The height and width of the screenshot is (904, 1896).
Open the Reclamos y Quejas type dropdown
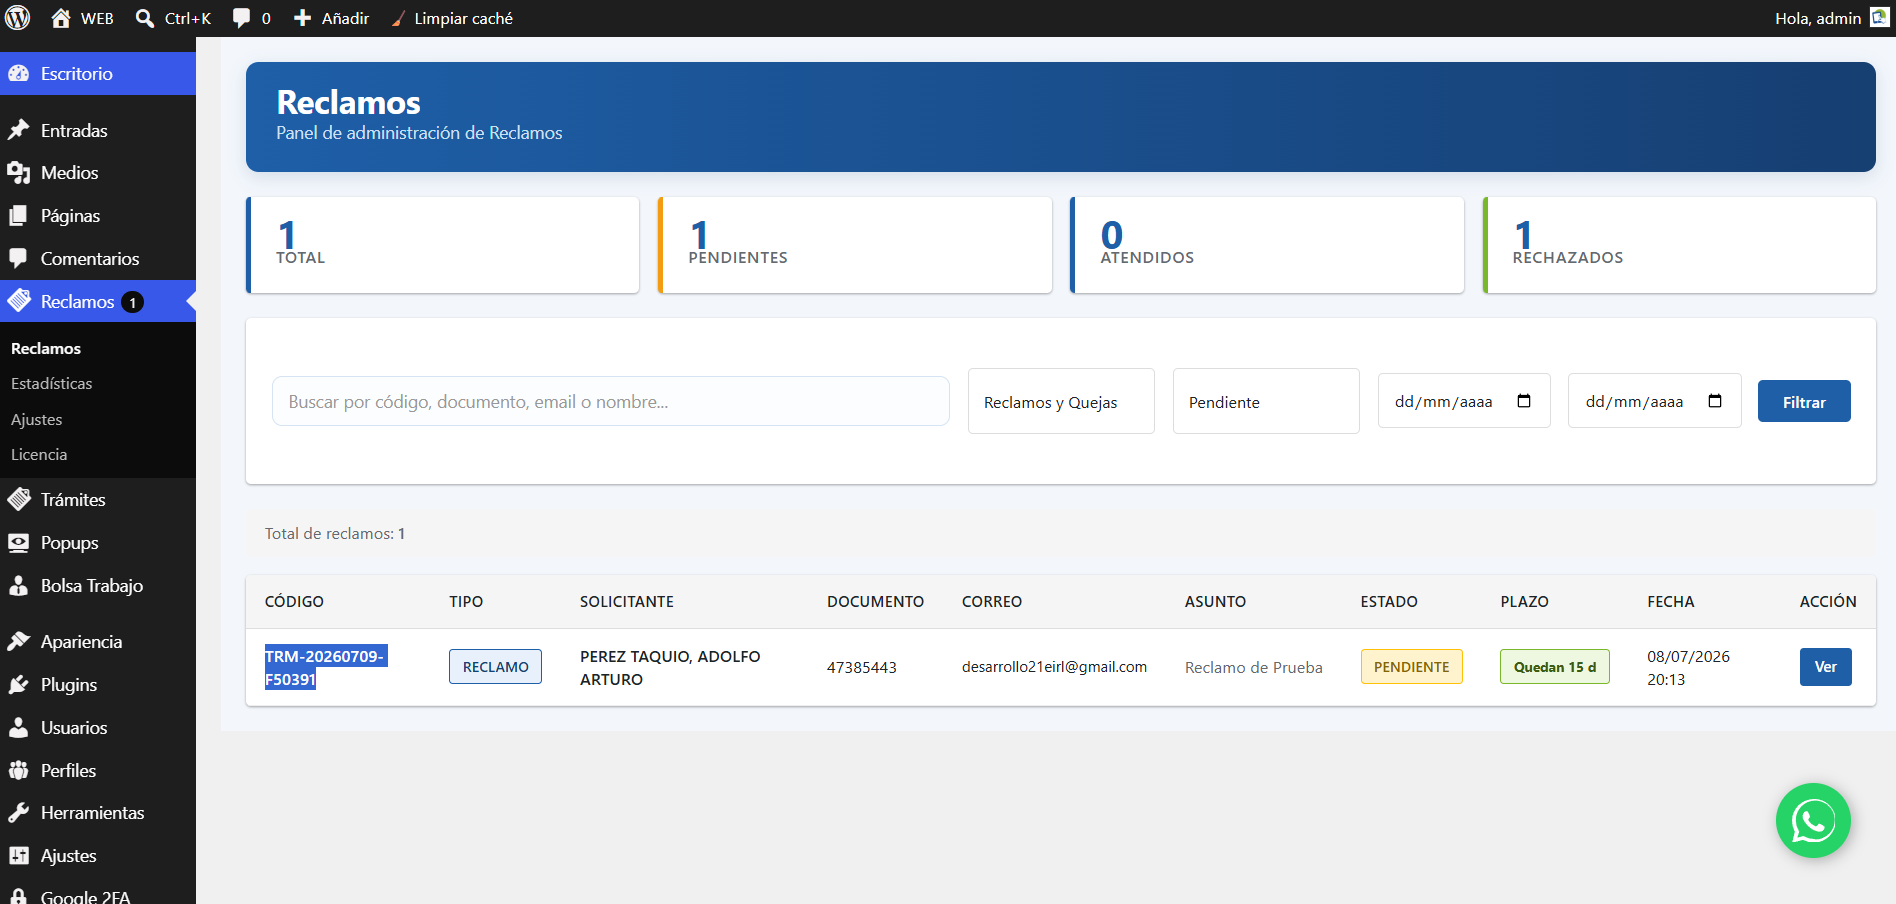(1061, 401)
